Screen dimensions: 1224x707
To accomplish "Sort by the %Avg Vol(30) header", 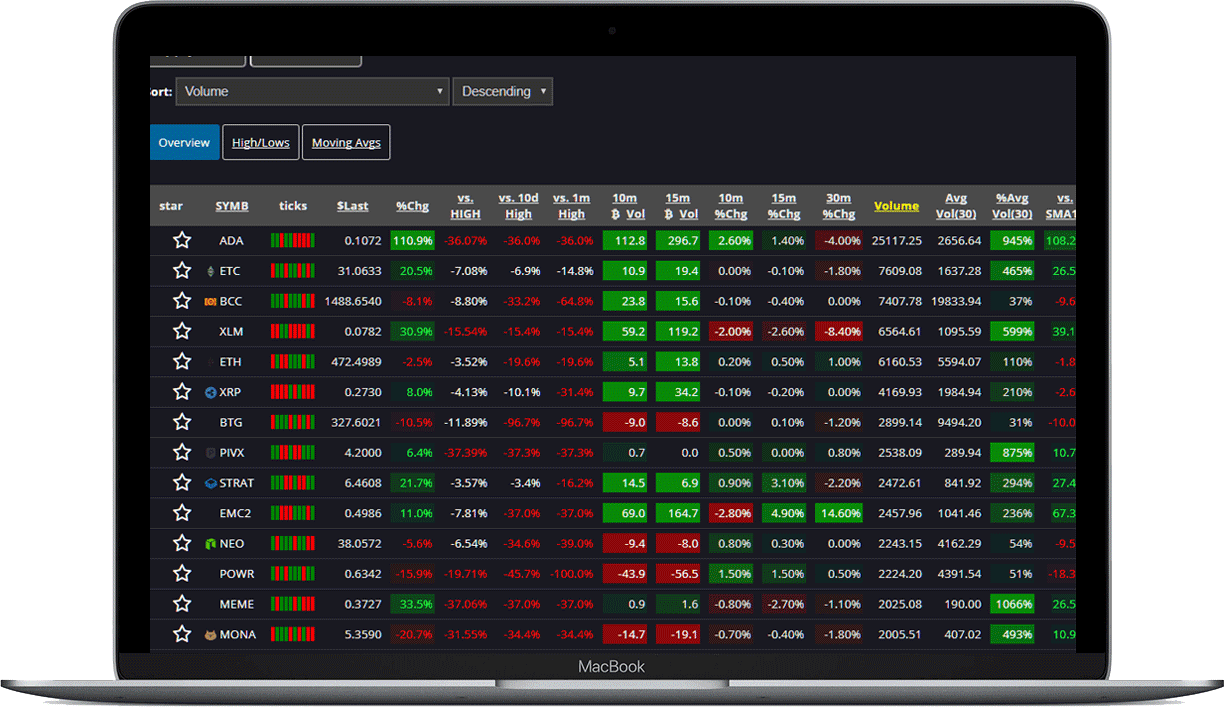I will [1013, 206].
